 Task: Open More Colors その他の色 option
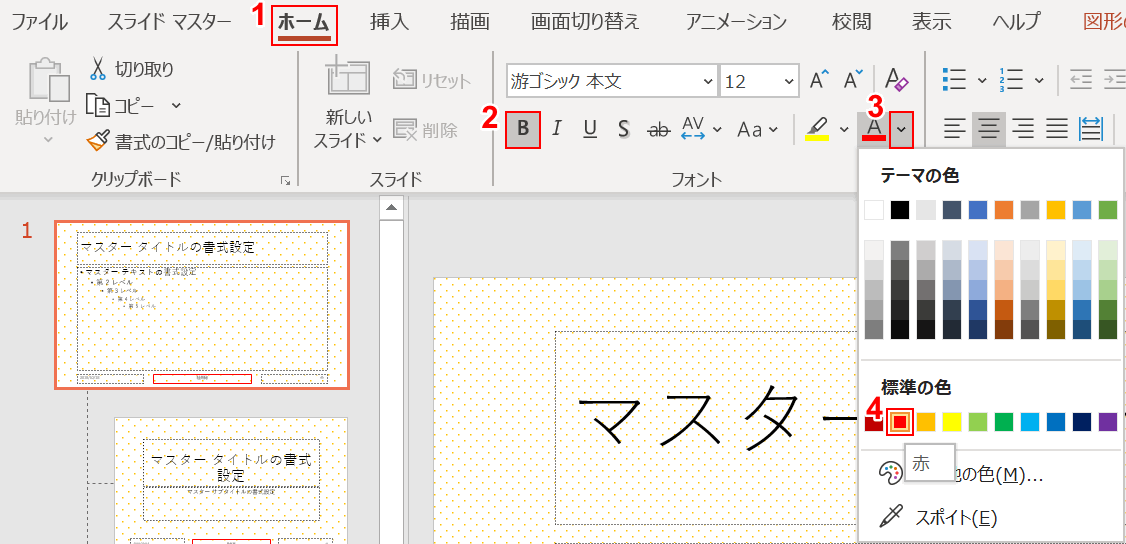(991, 474)
